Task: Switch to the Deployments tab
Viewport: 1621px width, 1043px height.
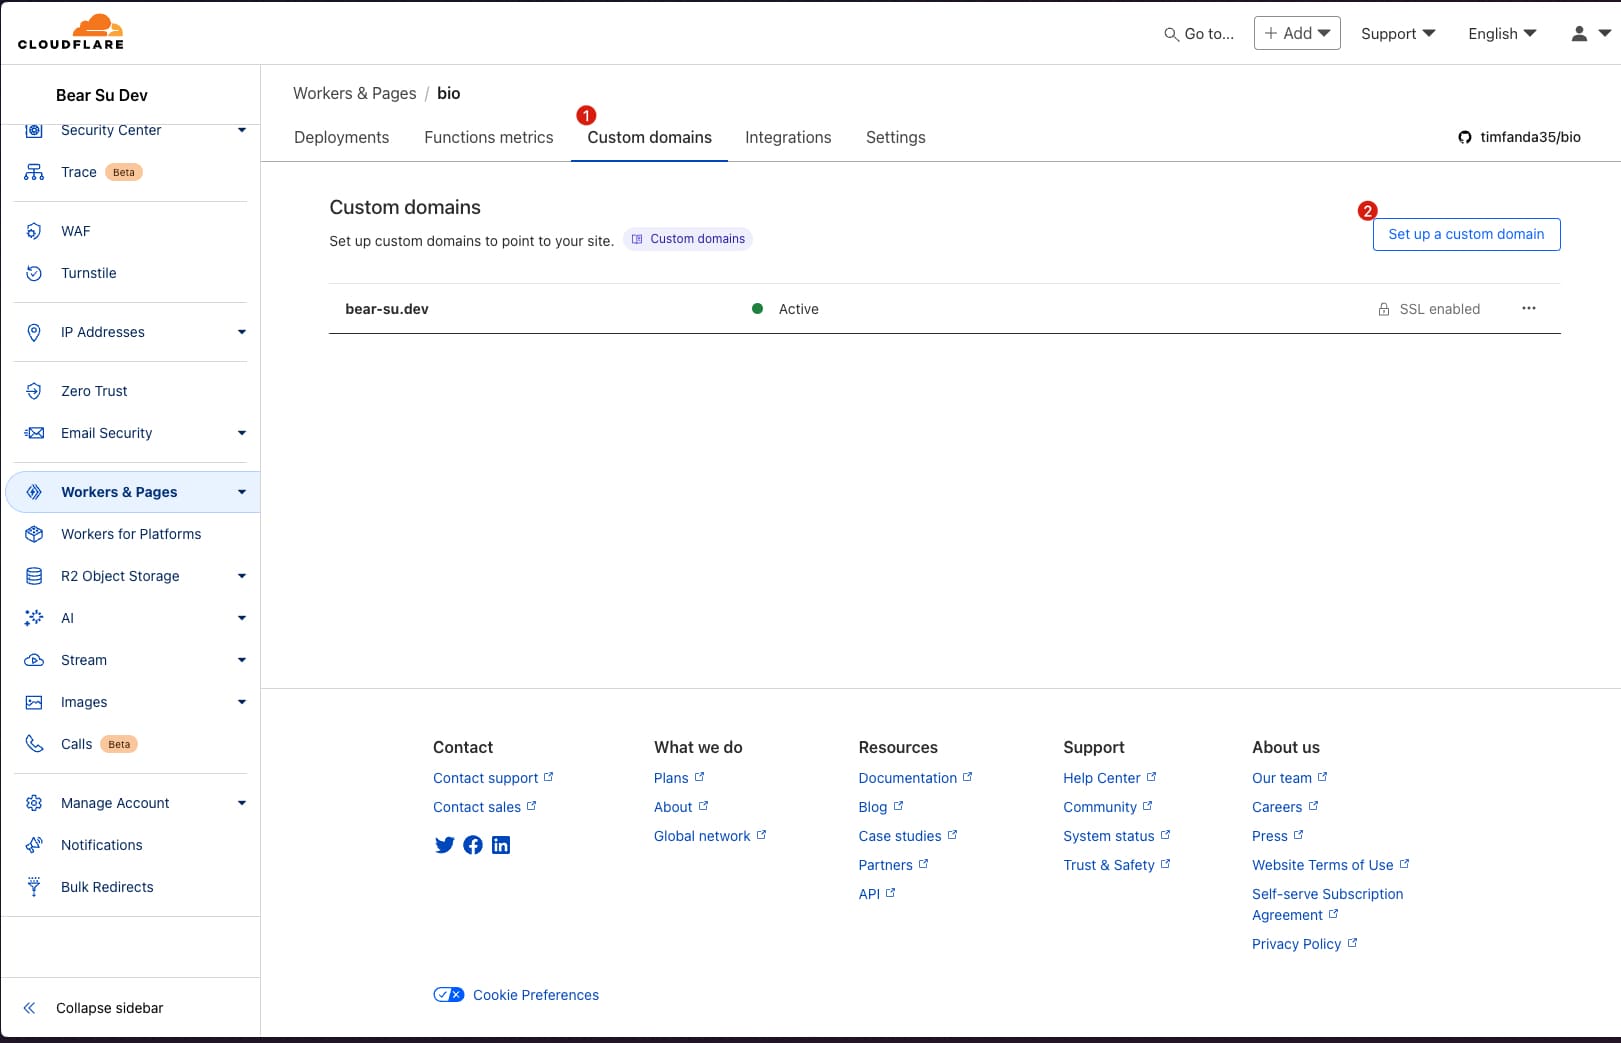Action: 341,137
